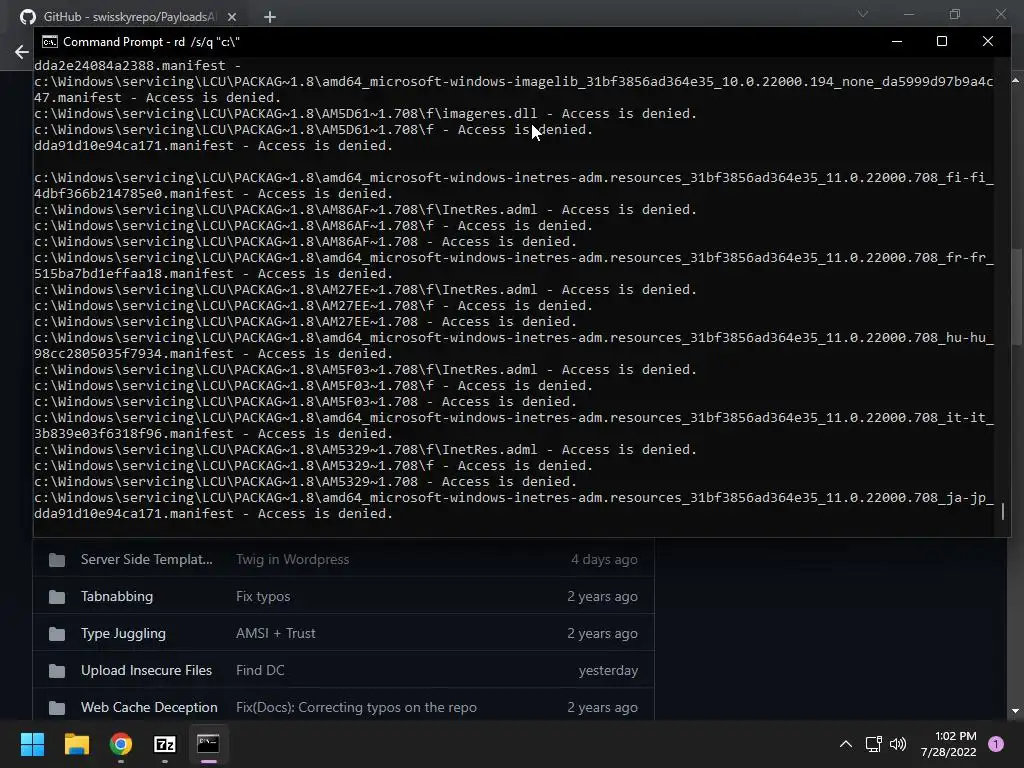This screenshot has width=1024, height=768.
Task: Click the 'imageres.dll - Access is denied' line
Action: click(x=365, y=114)
